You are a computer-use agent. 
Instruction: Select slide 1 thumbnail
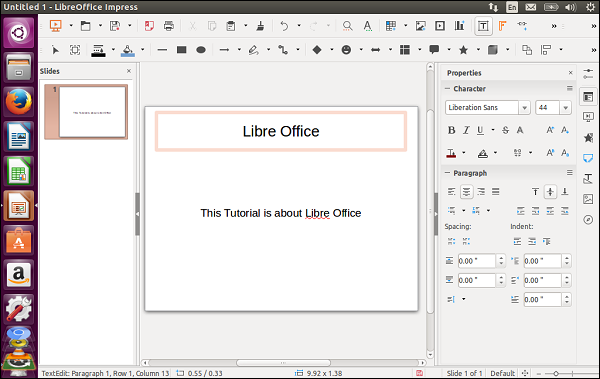coord(86,112)
